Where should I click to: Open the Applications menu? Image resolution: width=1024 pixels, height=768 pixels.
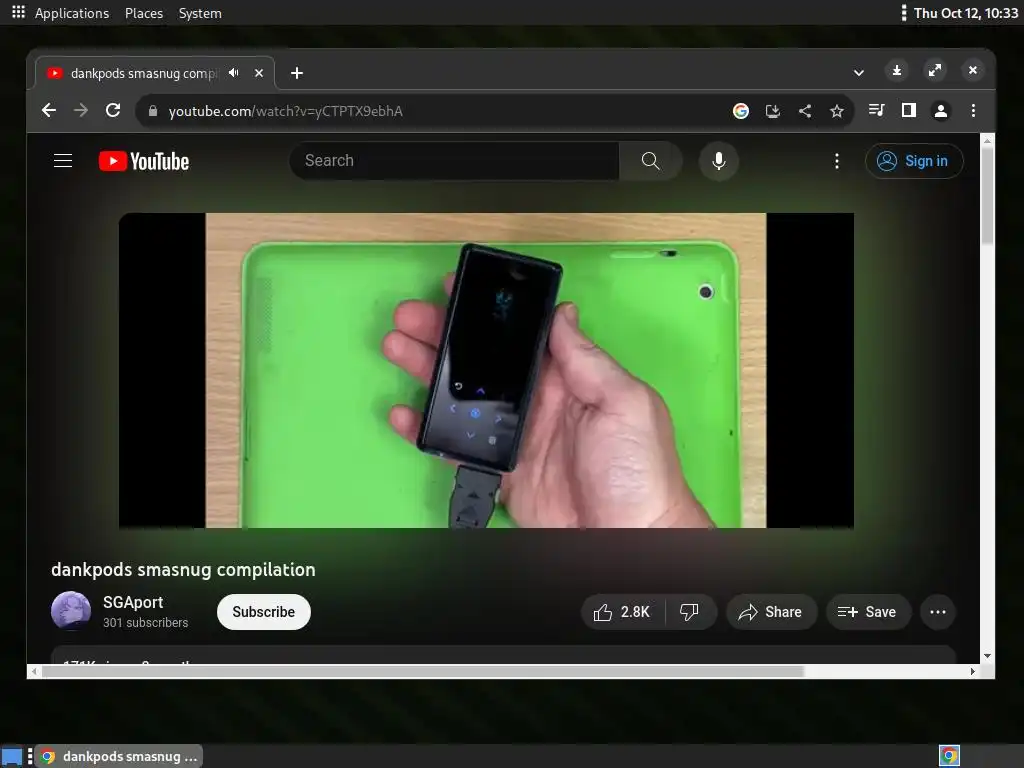[72, 13]
